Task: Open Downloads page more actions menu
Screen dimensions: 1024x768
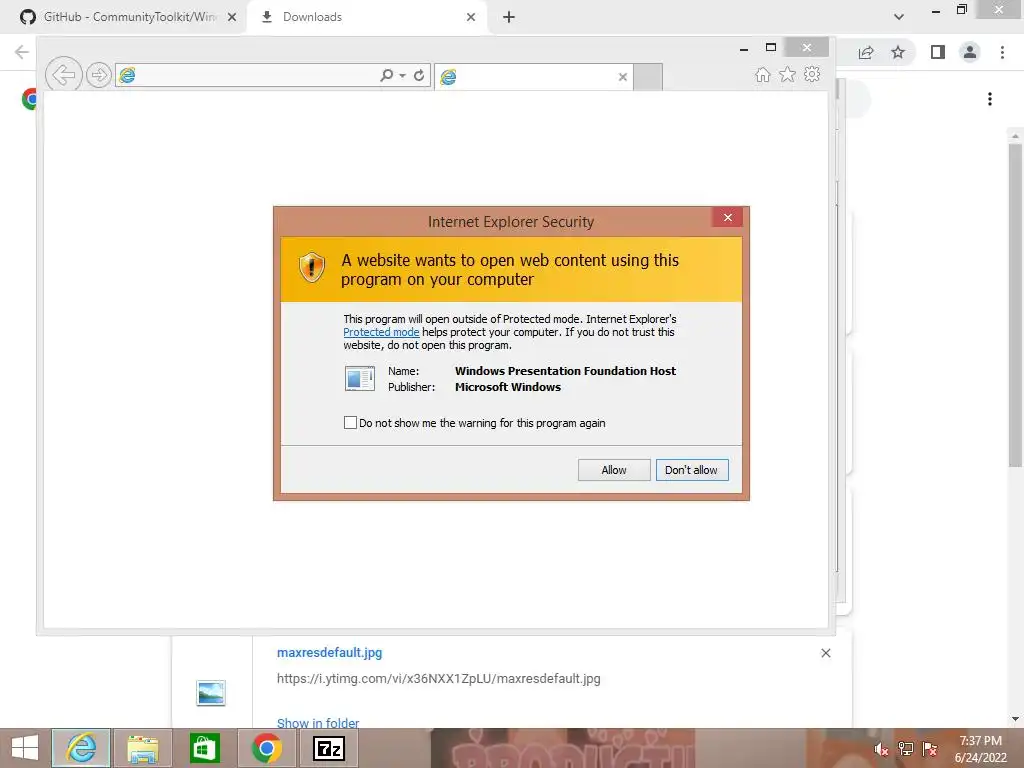Action: [990, 99]
